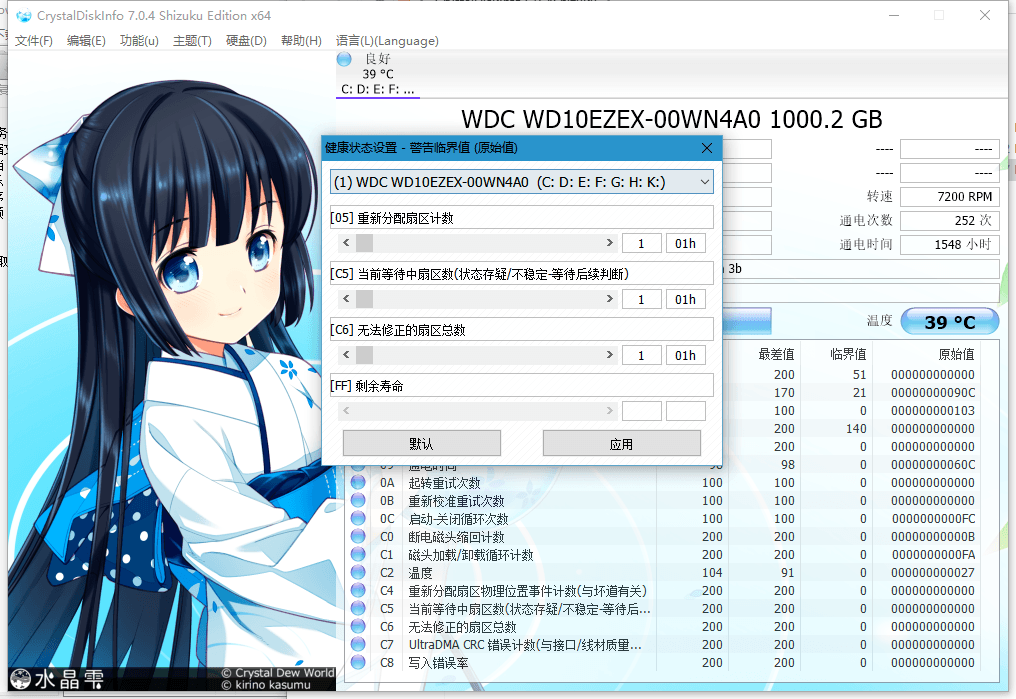Select the 启动-关闭循环次数 attribute row
This screenshot has width=1016, height=699.
pyautogui.click(x=665, y=519)
